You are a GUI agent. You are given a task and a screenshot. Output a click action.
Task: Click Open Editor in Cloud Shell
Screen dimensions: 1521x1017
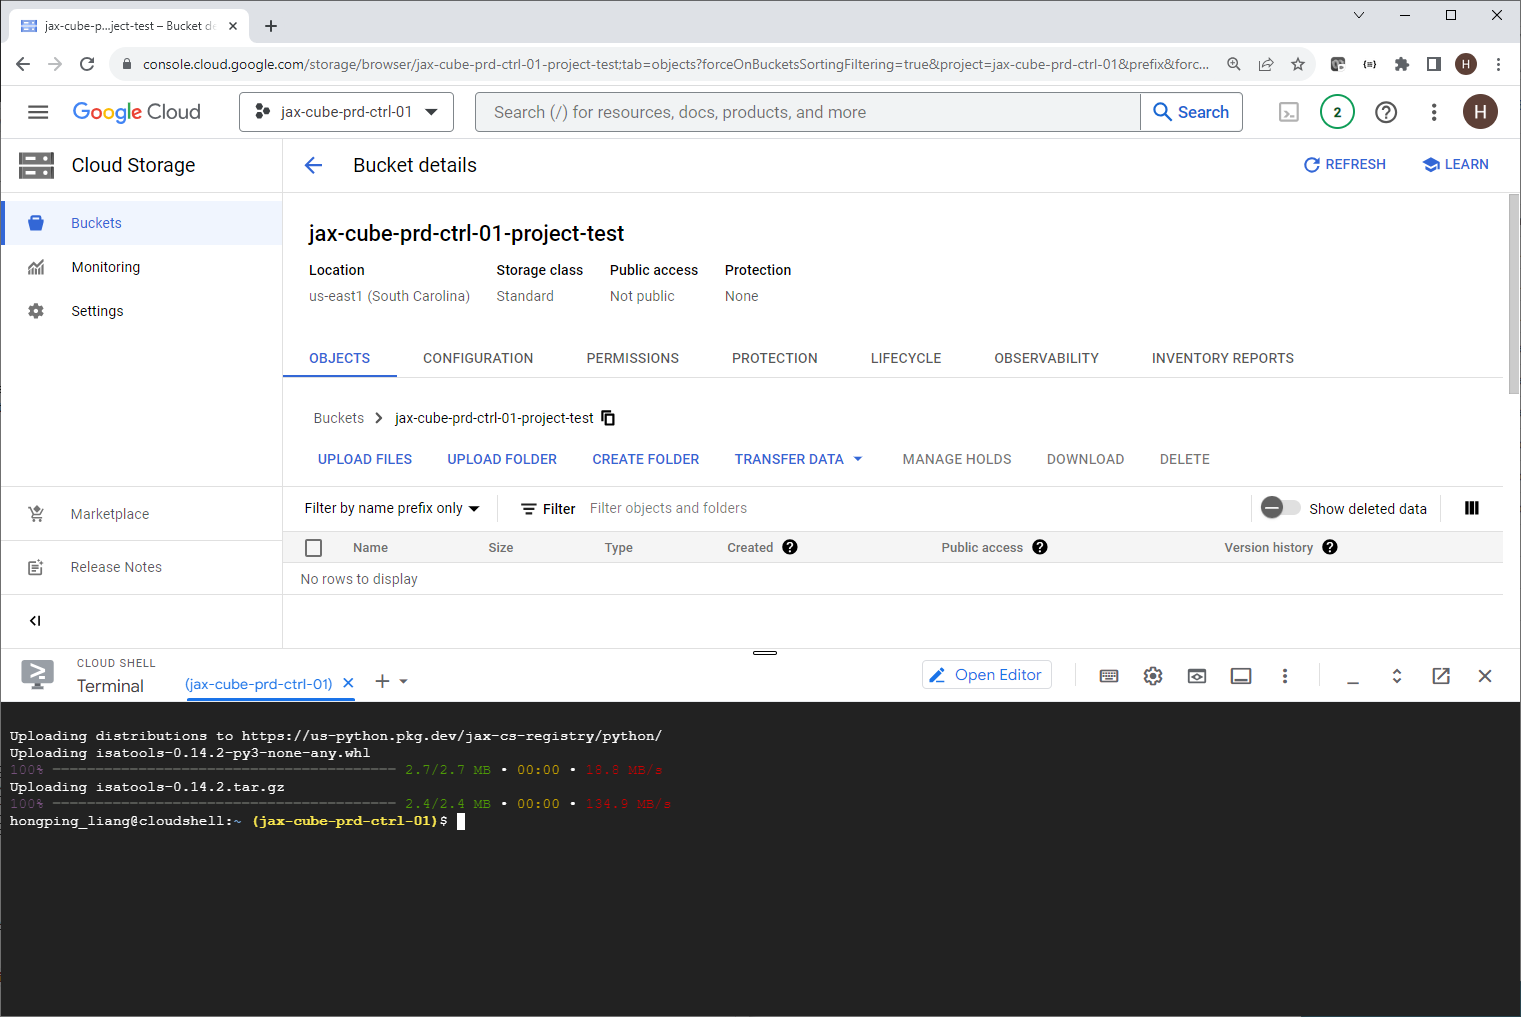click(986, 675)
